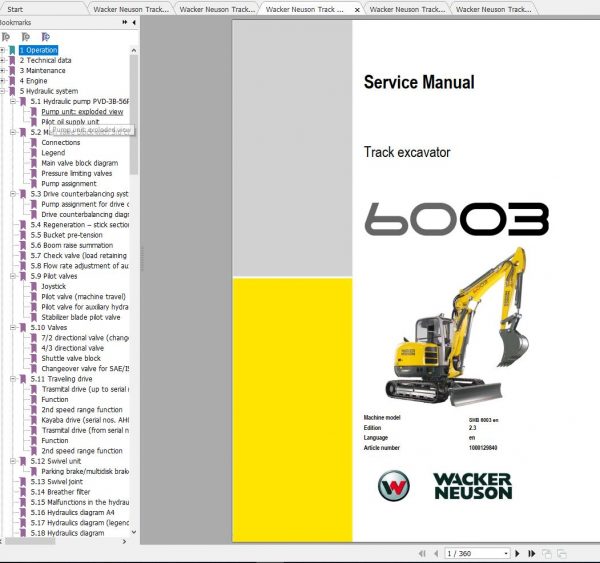
Task: Expand the 4 Engine bookmark
Action: pos(3,81)
